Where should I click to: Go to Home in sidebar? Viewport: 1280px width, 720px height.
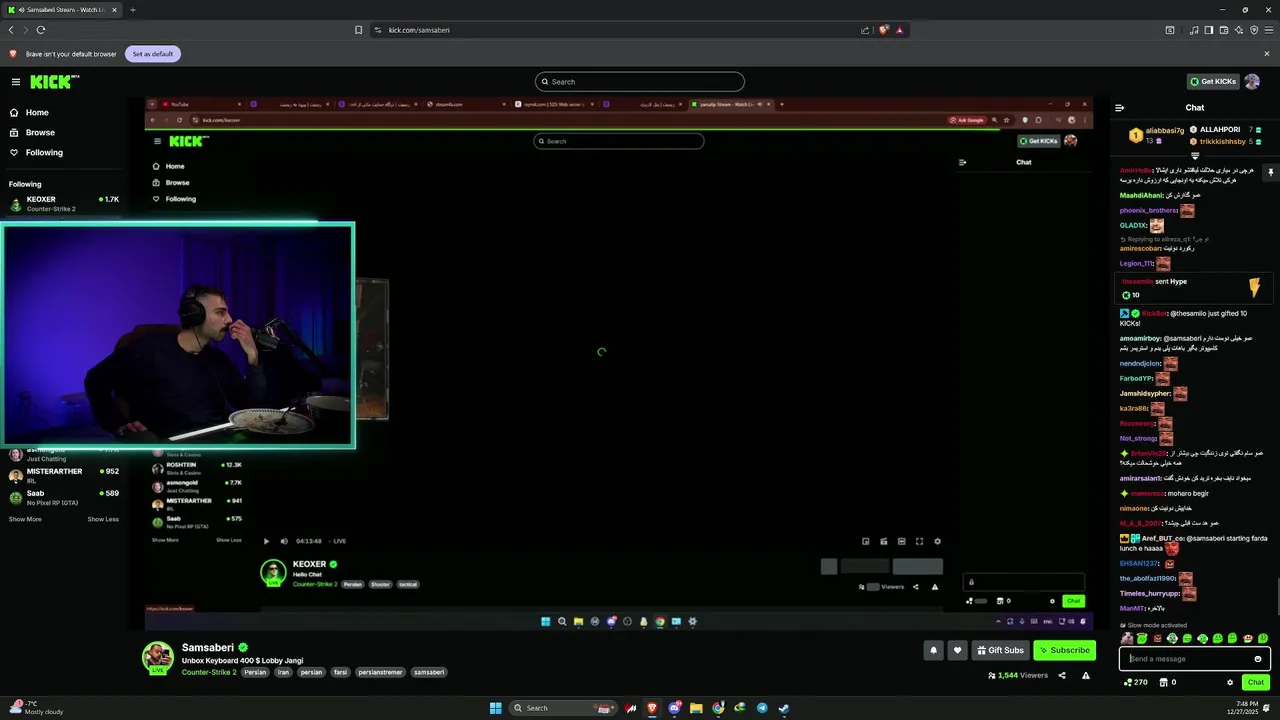37,113
